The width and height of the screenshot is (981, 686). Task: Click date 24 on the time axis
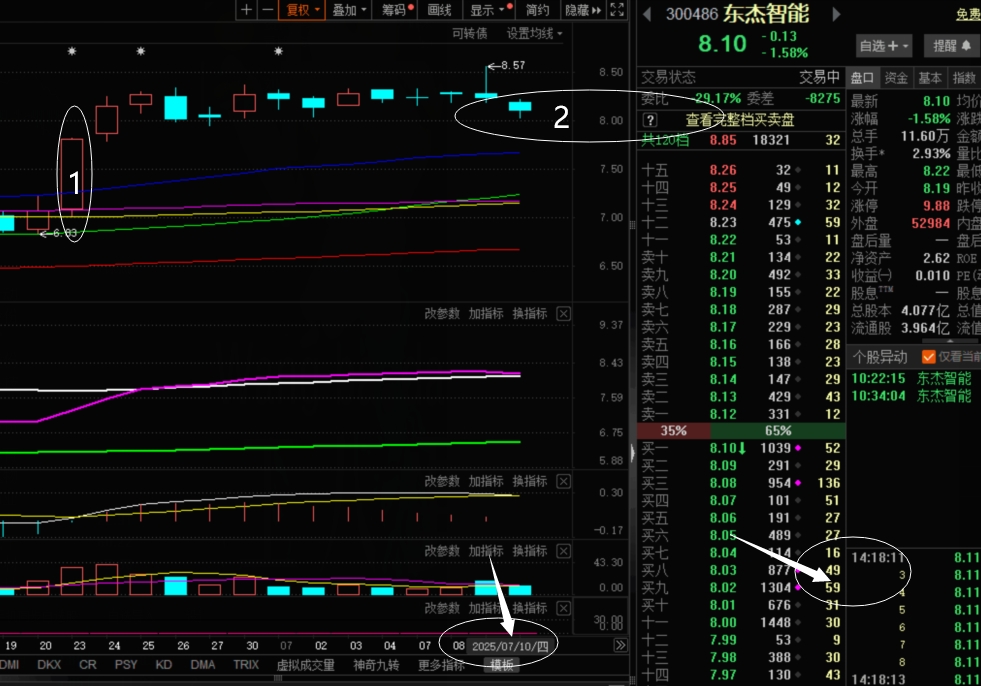[x=114, y=645]
